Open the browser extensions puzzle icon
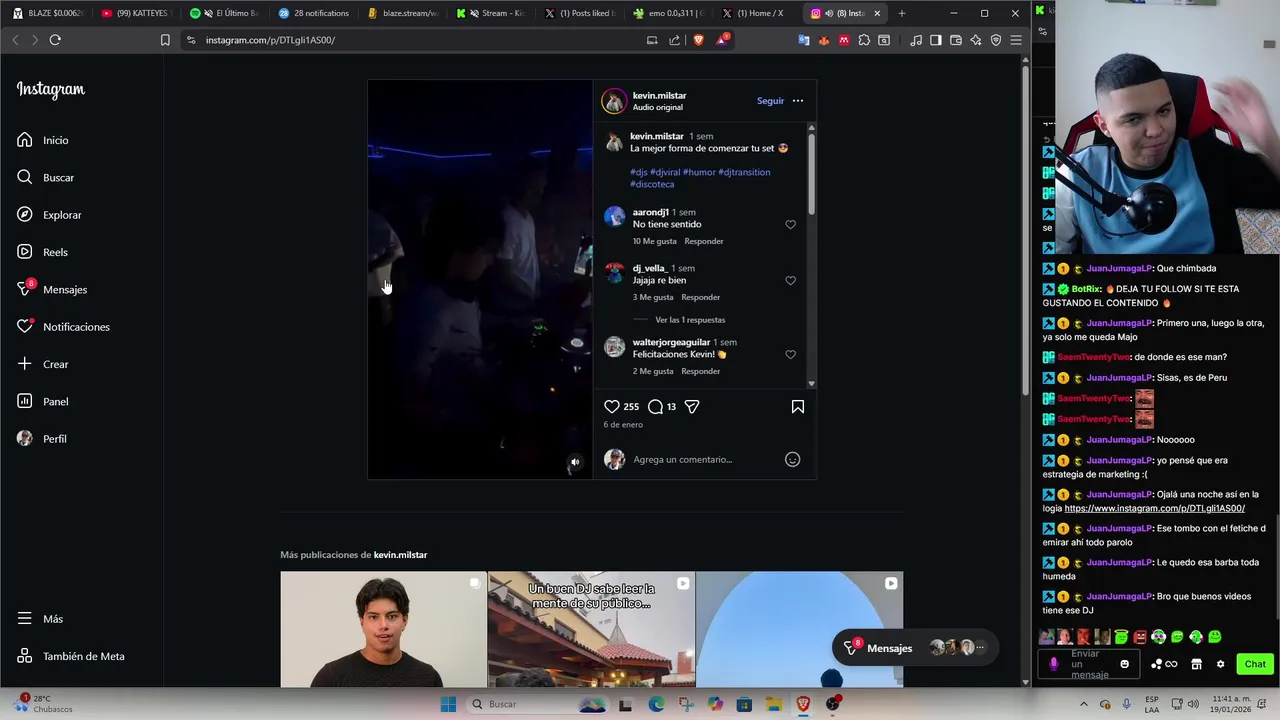Screen dimensions: 1280x720 (864, 40)
